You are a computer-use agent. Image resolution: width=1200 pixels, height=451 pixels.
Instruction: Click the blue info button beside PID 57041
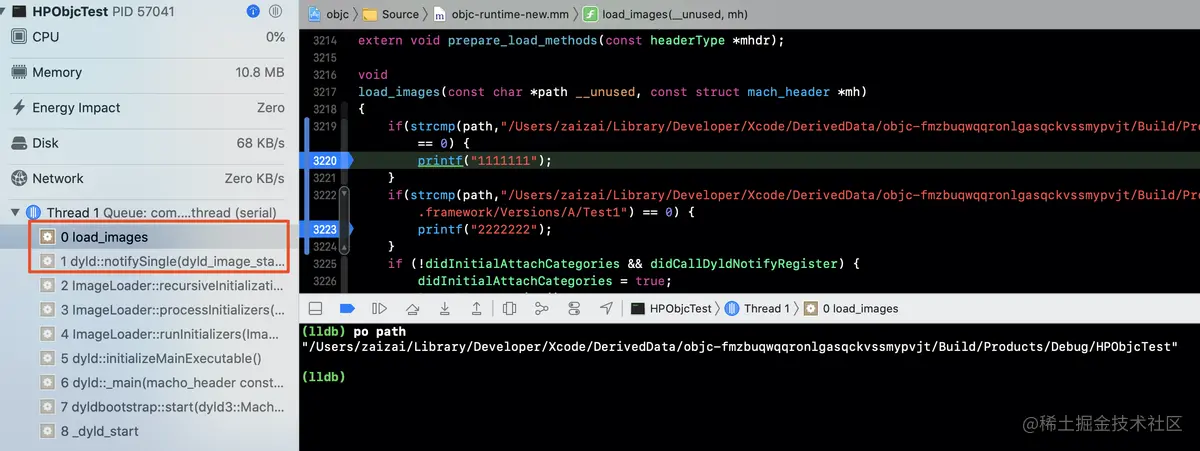point(253,12)
